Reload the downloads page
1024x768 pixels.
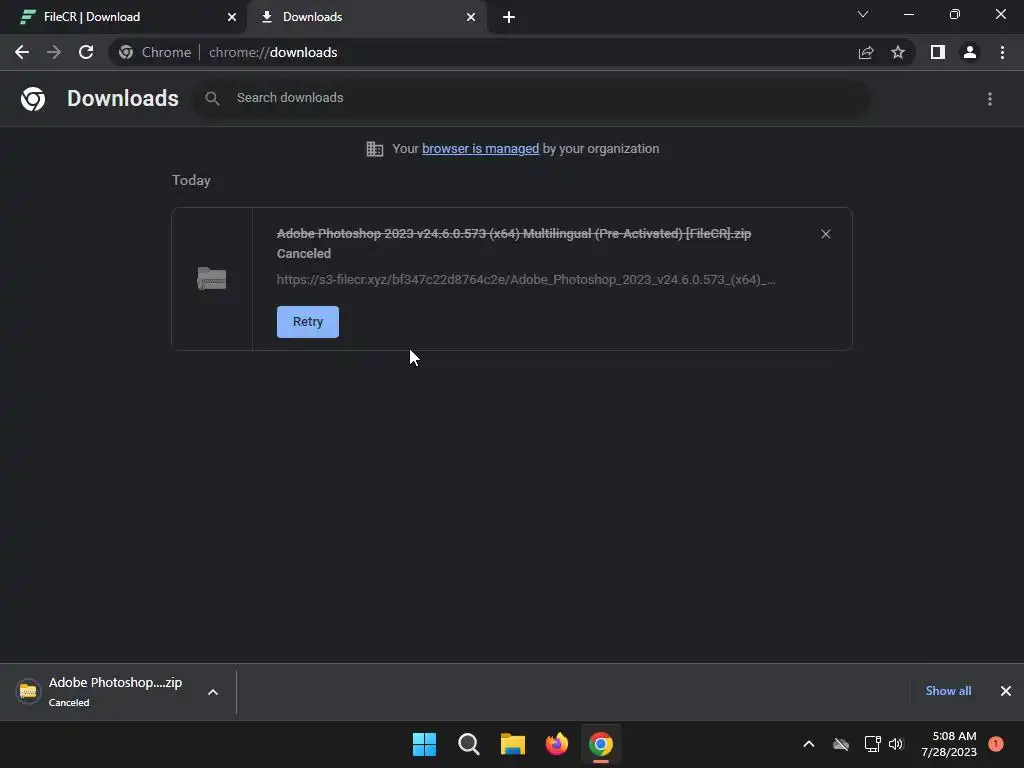pyautogui.click(x=86, y=52)
